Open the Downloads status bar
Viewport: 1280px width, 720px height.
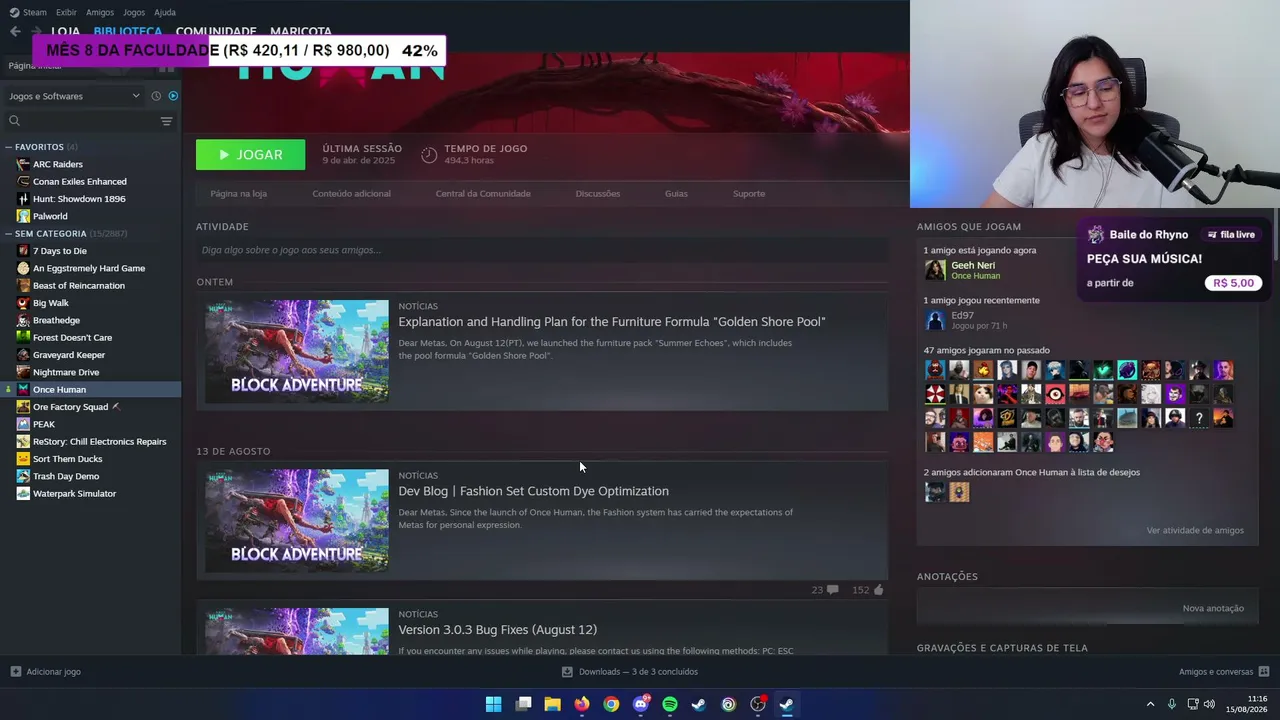coord(630,672)
